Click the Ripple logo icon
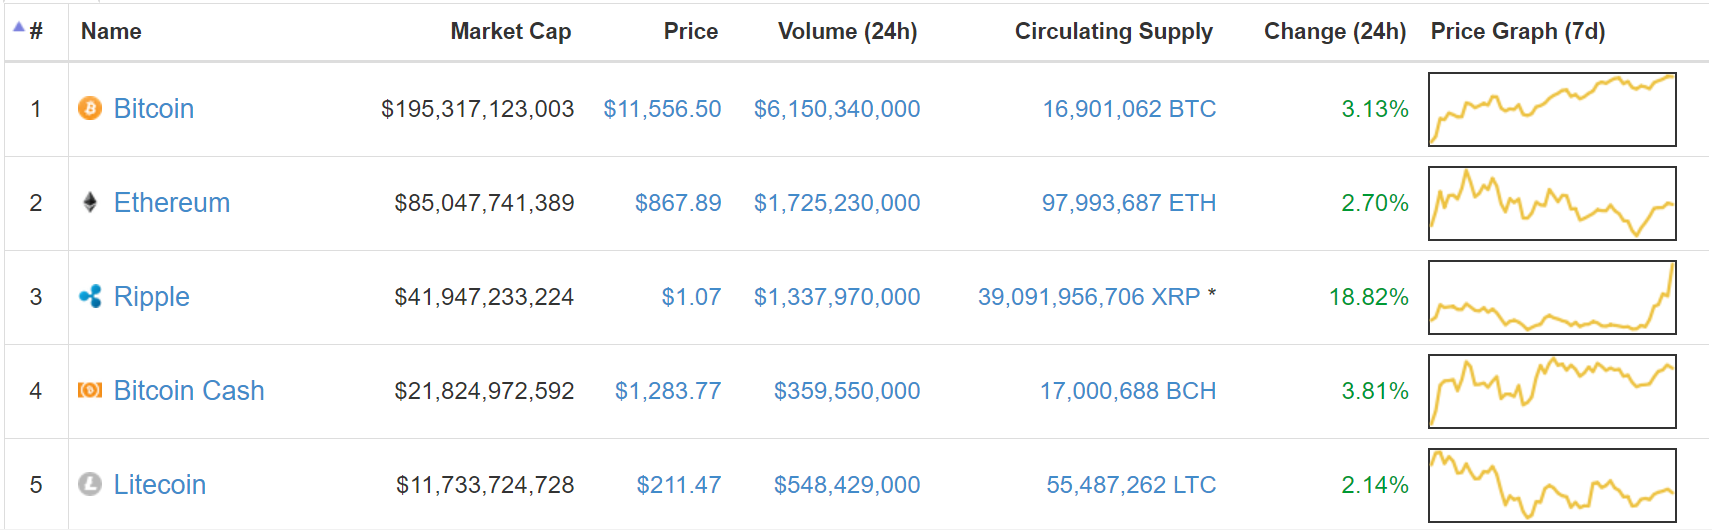1712x530 pixels. pos(90,296)
